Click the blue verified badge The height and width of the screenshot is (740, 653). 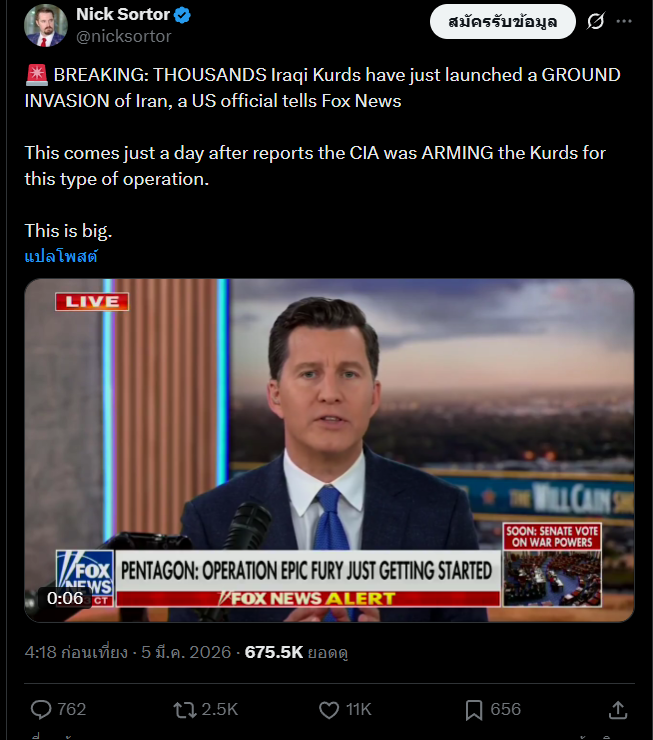182,15
